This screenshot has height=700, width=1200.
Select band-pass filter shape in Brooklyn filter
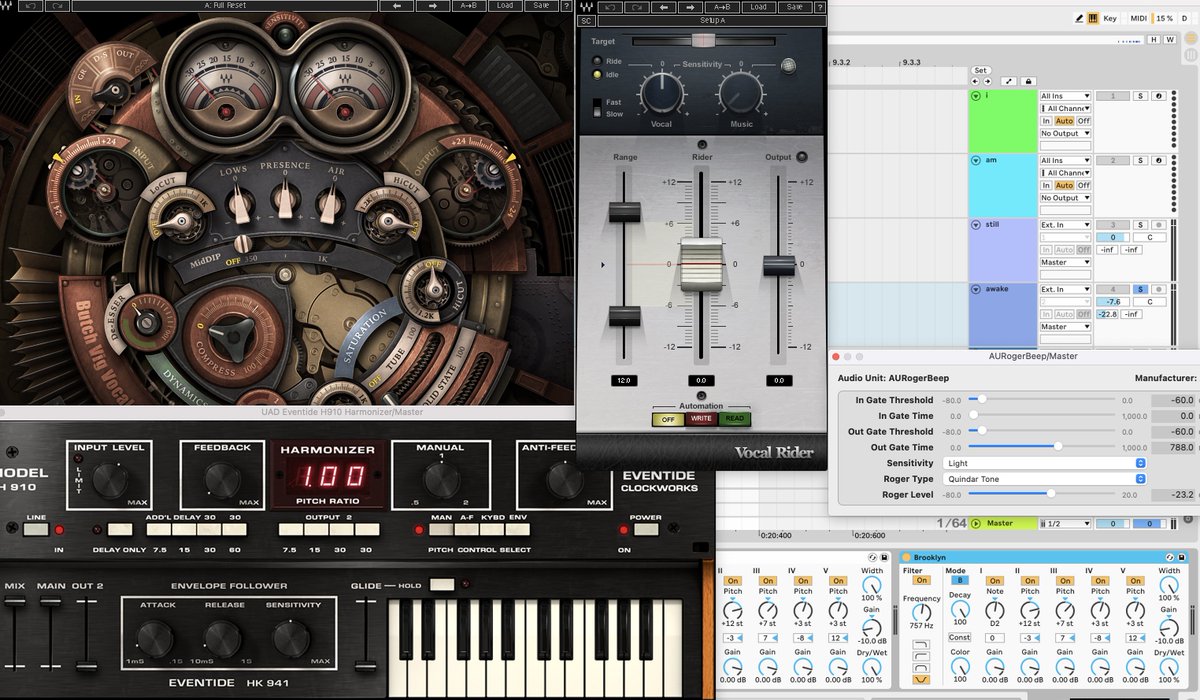pyautogui.click(x=921, y=667)
